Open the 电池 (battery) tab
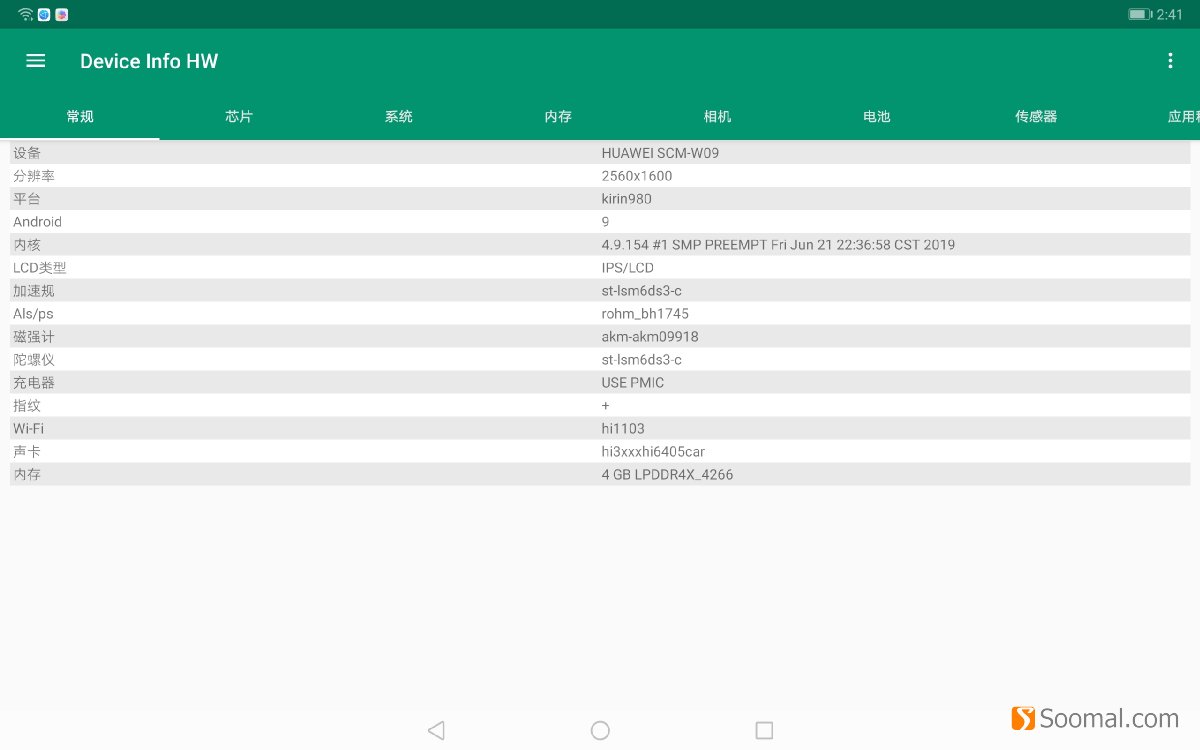Image resolution: width=1200 pixels, height=750 pixels. click(875, 116)
